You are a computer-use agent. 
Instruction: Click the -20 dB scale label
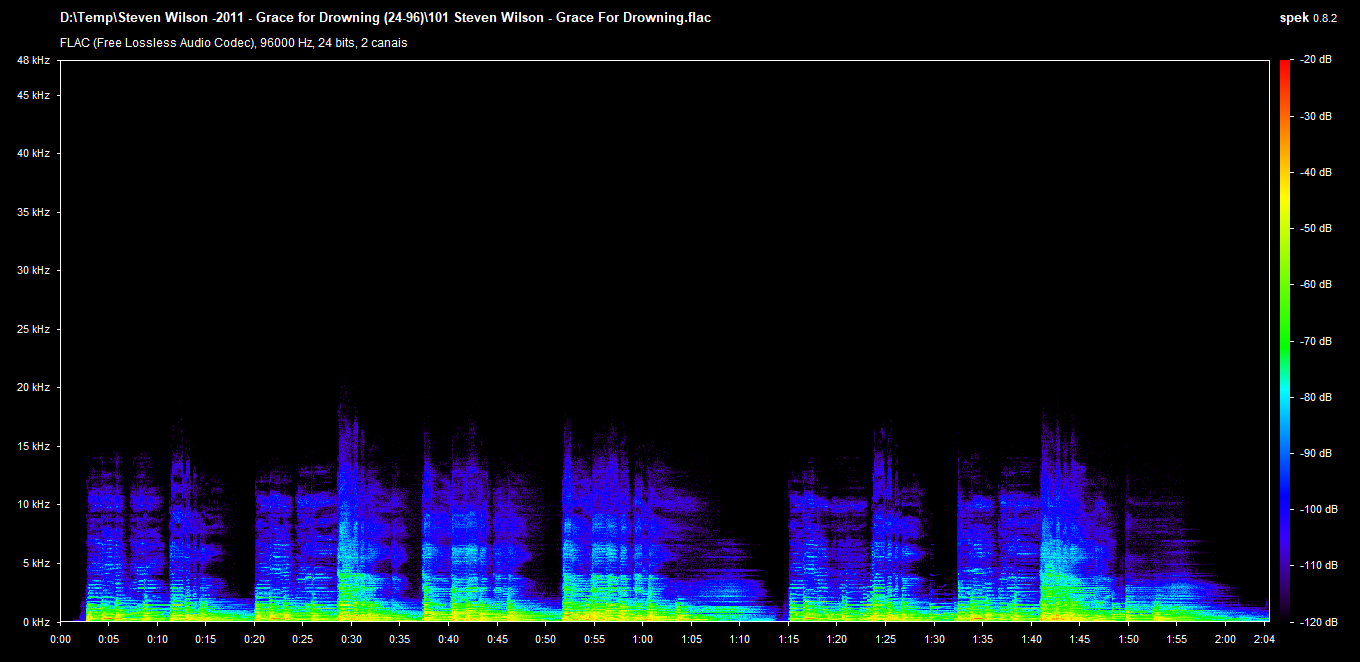pyautogui.click(x=1315, y=60)
